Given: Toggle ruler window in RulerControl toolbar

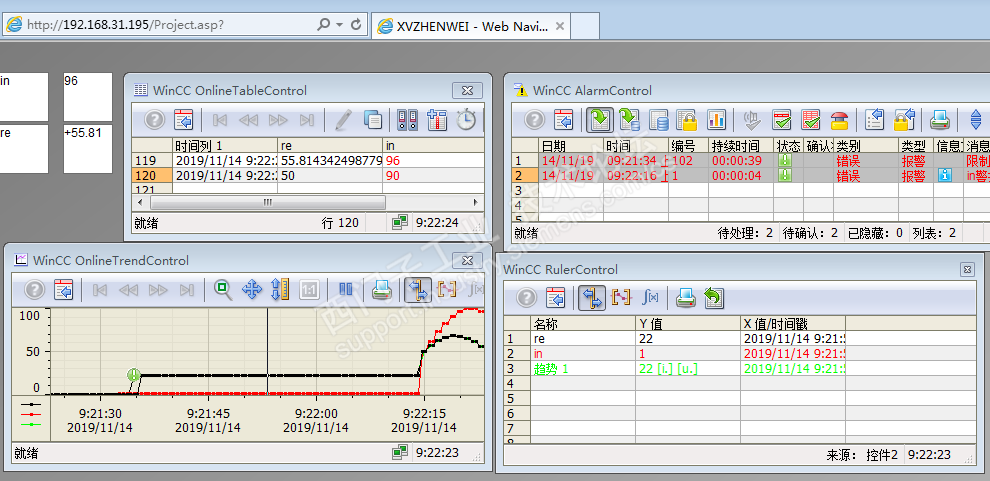Looking at the screenshot, I should pyautogui.click(x=592, y=297).
